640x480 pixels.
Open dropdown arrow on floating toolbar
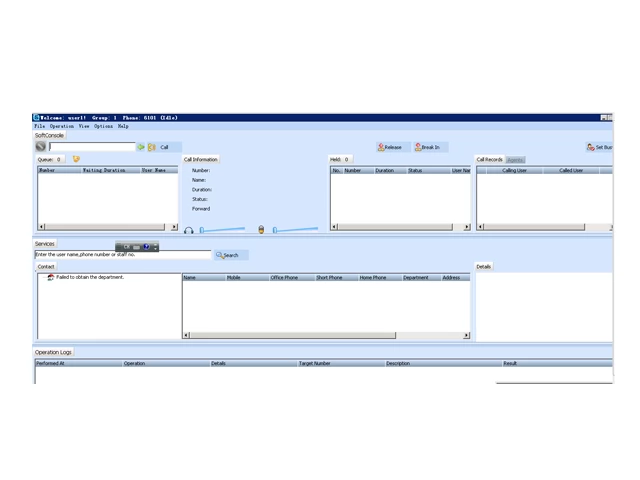[156, 246]
